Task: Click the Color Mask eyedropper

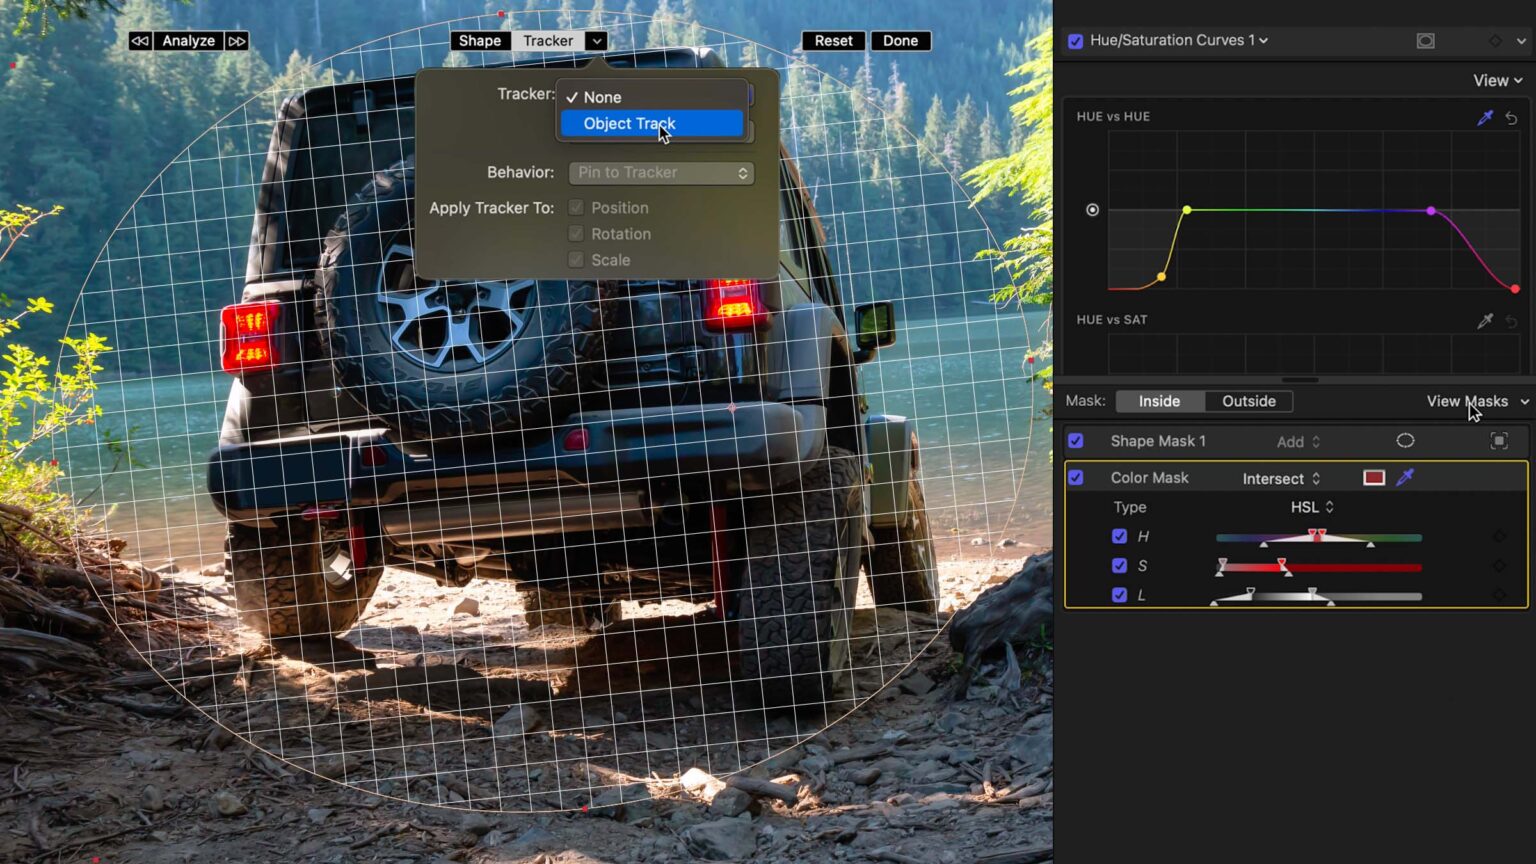Action: click(x=1404, y=477)
